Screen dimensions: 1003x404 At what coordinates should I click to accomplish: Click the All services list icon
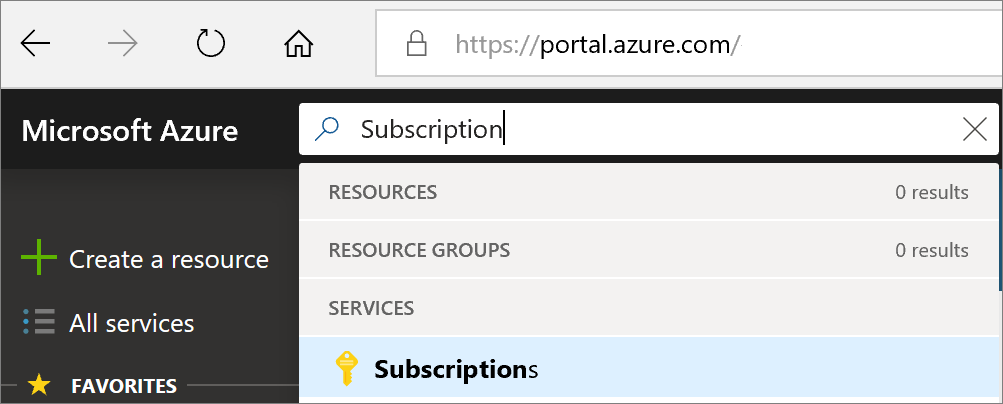point(39,323)
